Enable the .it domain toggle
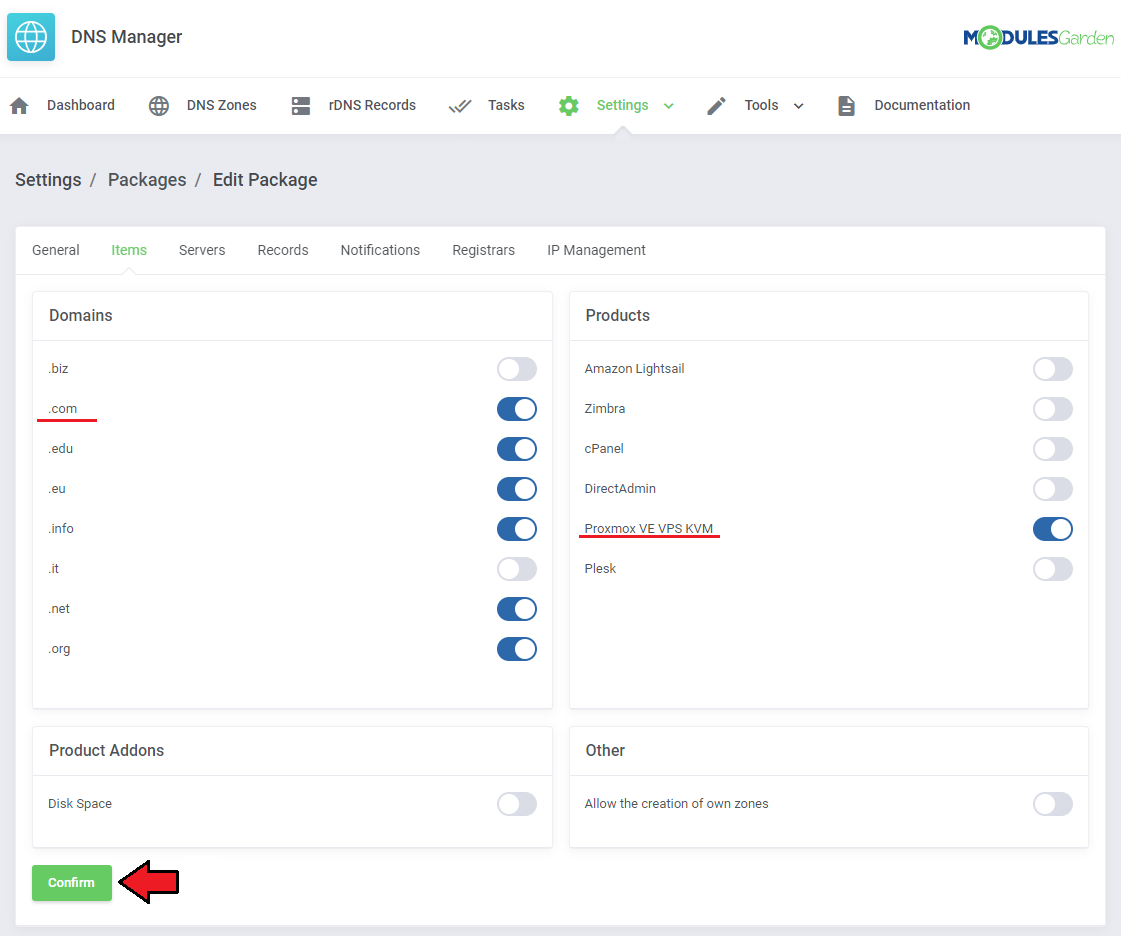This screenshot has width=1121, height=936. [x=517, y=569]
